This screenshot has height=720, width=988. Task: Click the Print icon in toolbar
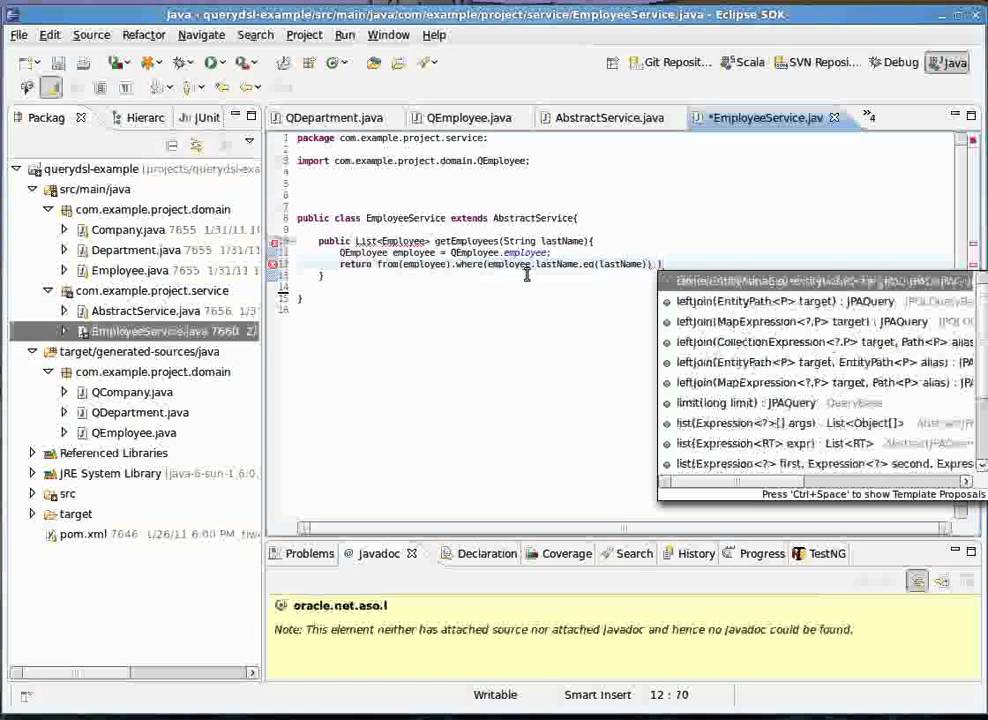click(x=83, y=62)
